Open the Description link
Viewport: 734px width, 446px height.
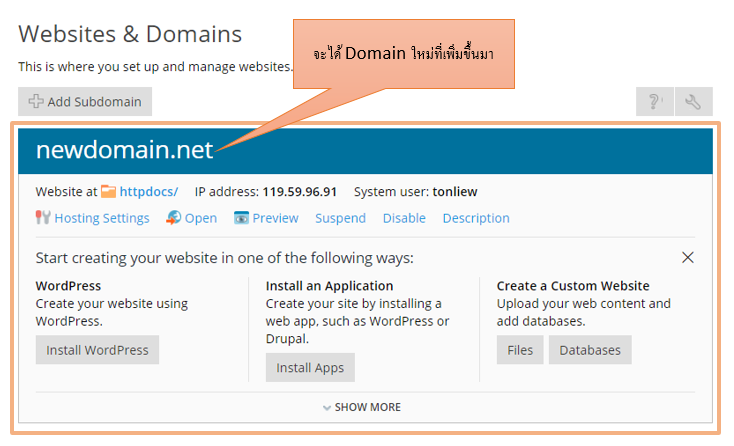click(476, 218)
